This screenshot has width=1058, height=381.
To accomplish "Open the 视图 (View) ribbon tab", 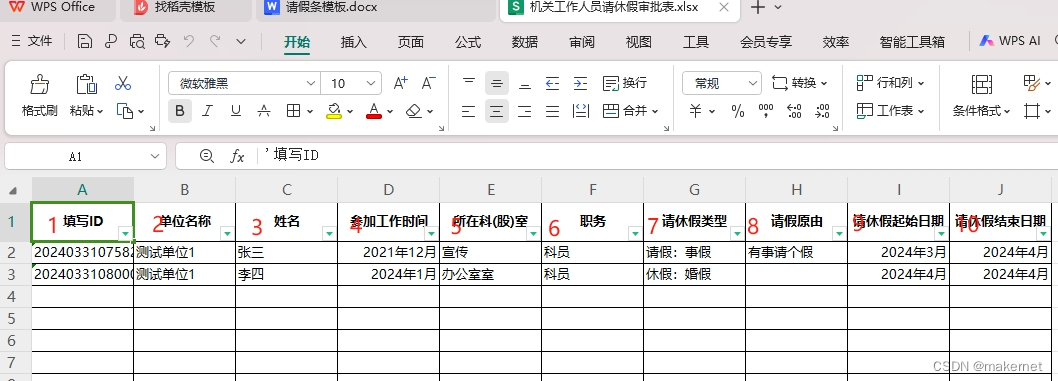I will coord(638,42).
